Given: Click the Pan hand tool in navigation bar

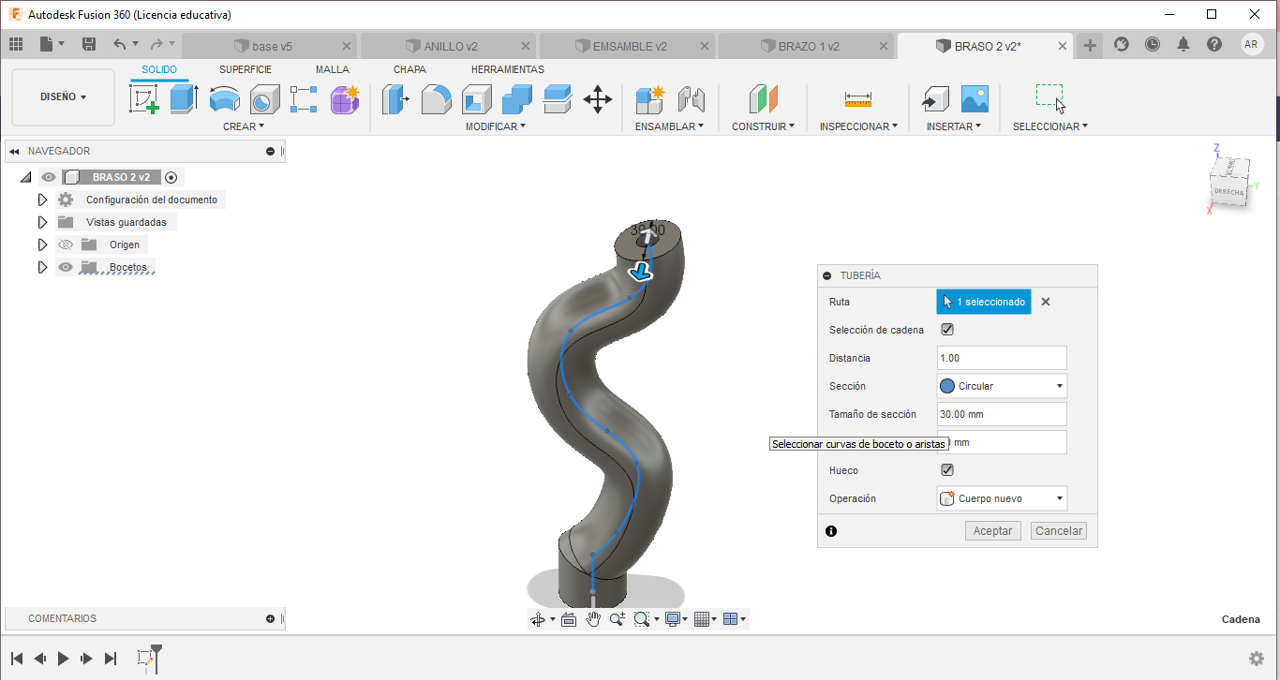Looking at the screenshot, I should tap(593, 619).
